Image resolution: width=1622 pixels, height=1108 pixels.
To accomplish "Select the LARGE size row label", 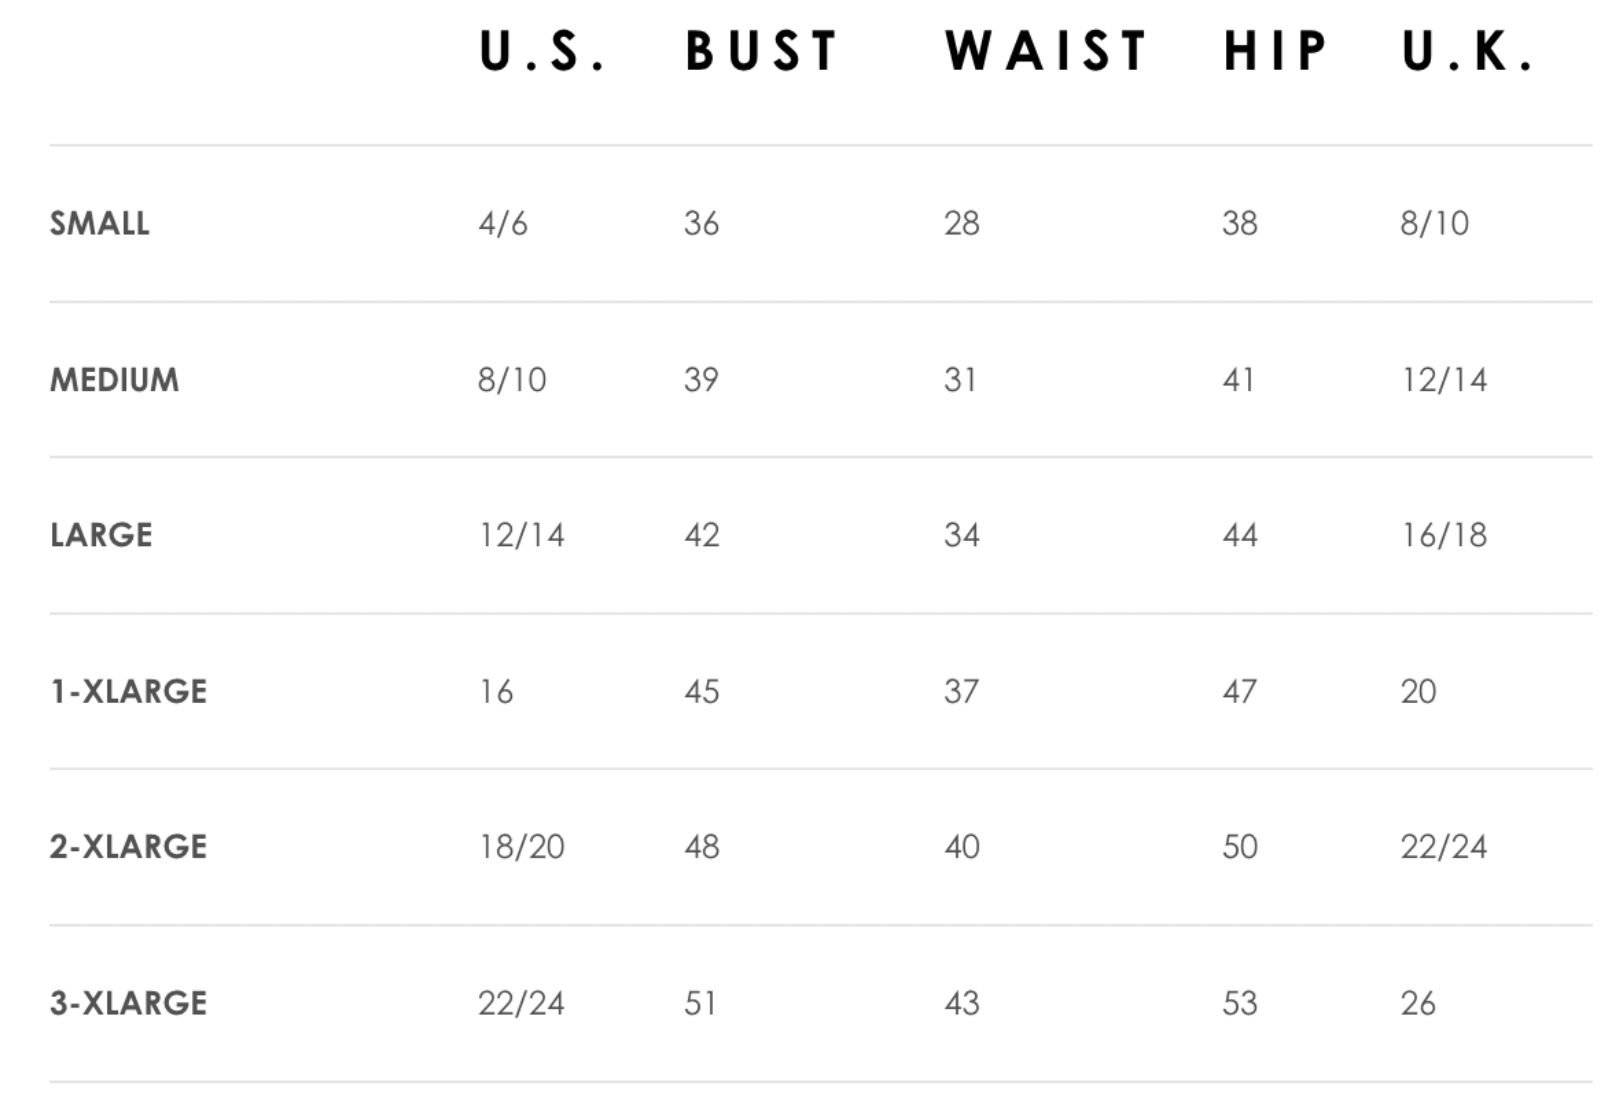I will pos(101,535).
